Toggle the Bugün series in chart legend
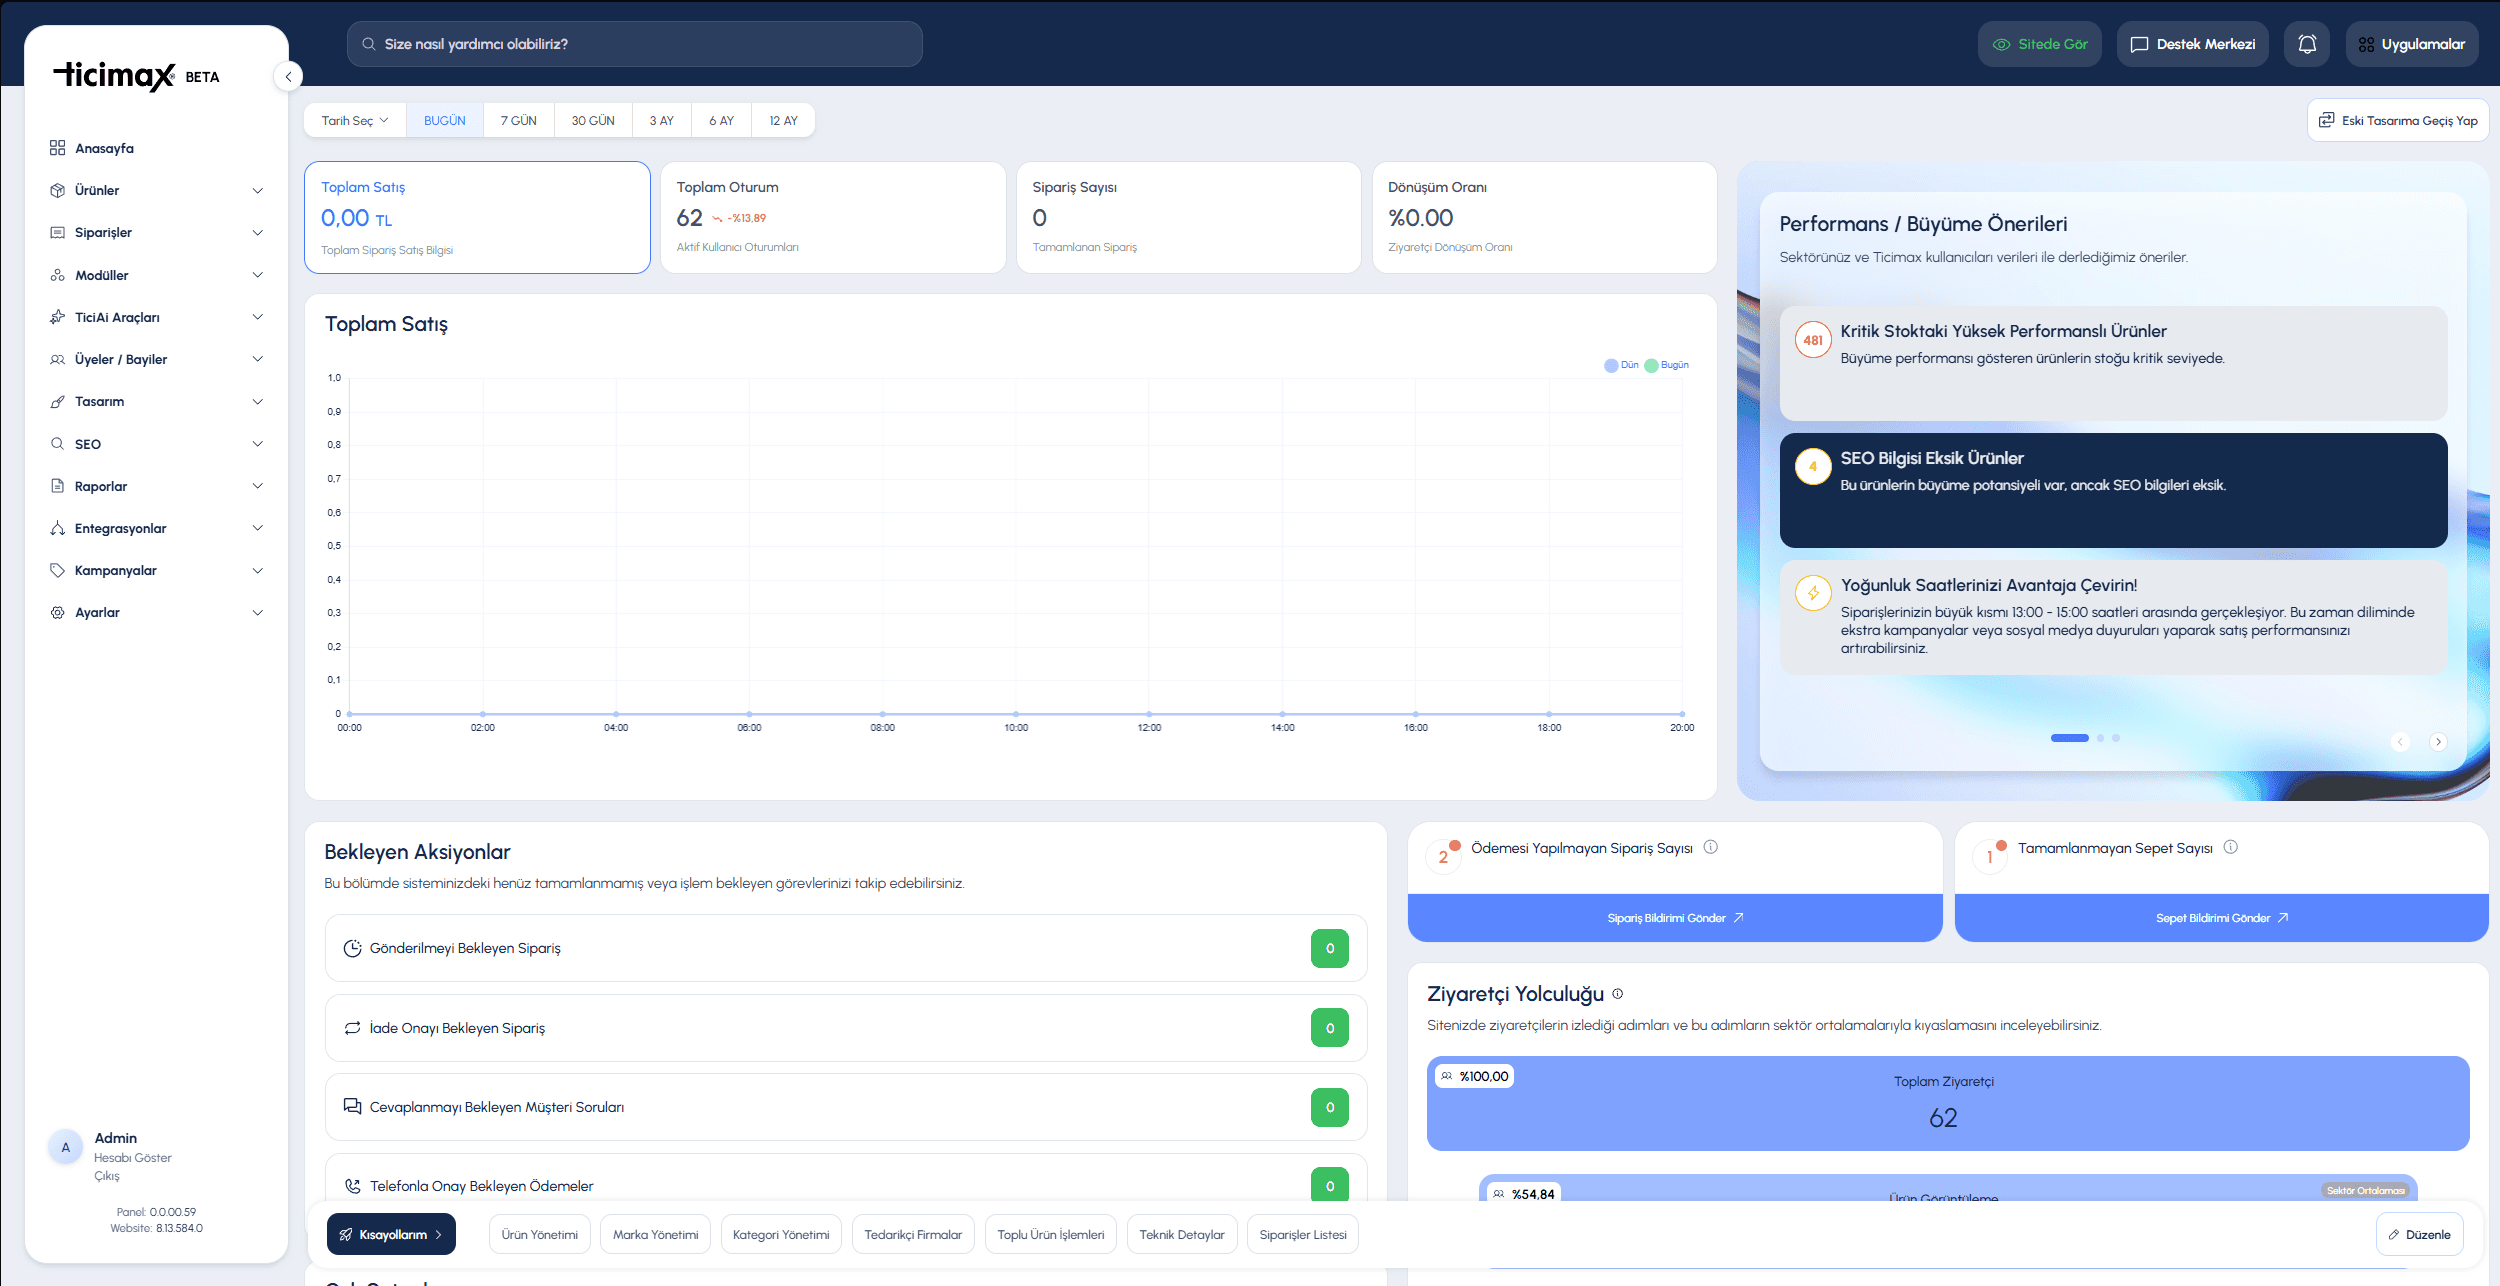 tap(1666, 365)
